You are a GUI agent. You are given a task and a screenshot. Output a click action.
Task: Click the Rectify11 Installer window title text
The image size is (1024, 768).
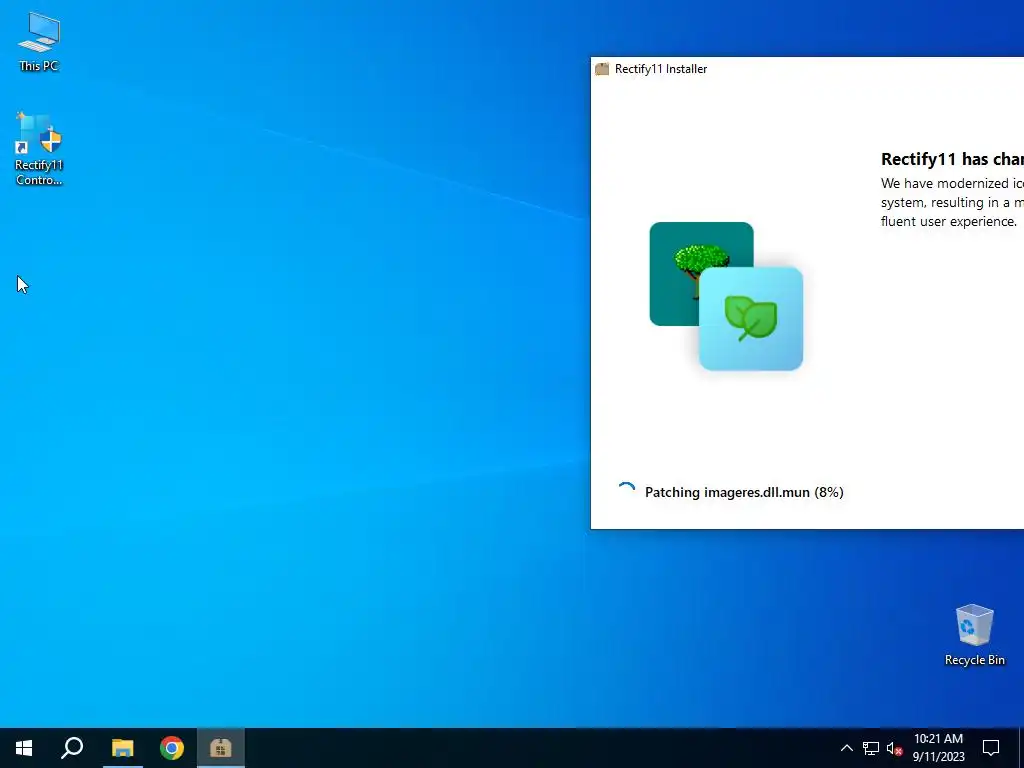661,69
